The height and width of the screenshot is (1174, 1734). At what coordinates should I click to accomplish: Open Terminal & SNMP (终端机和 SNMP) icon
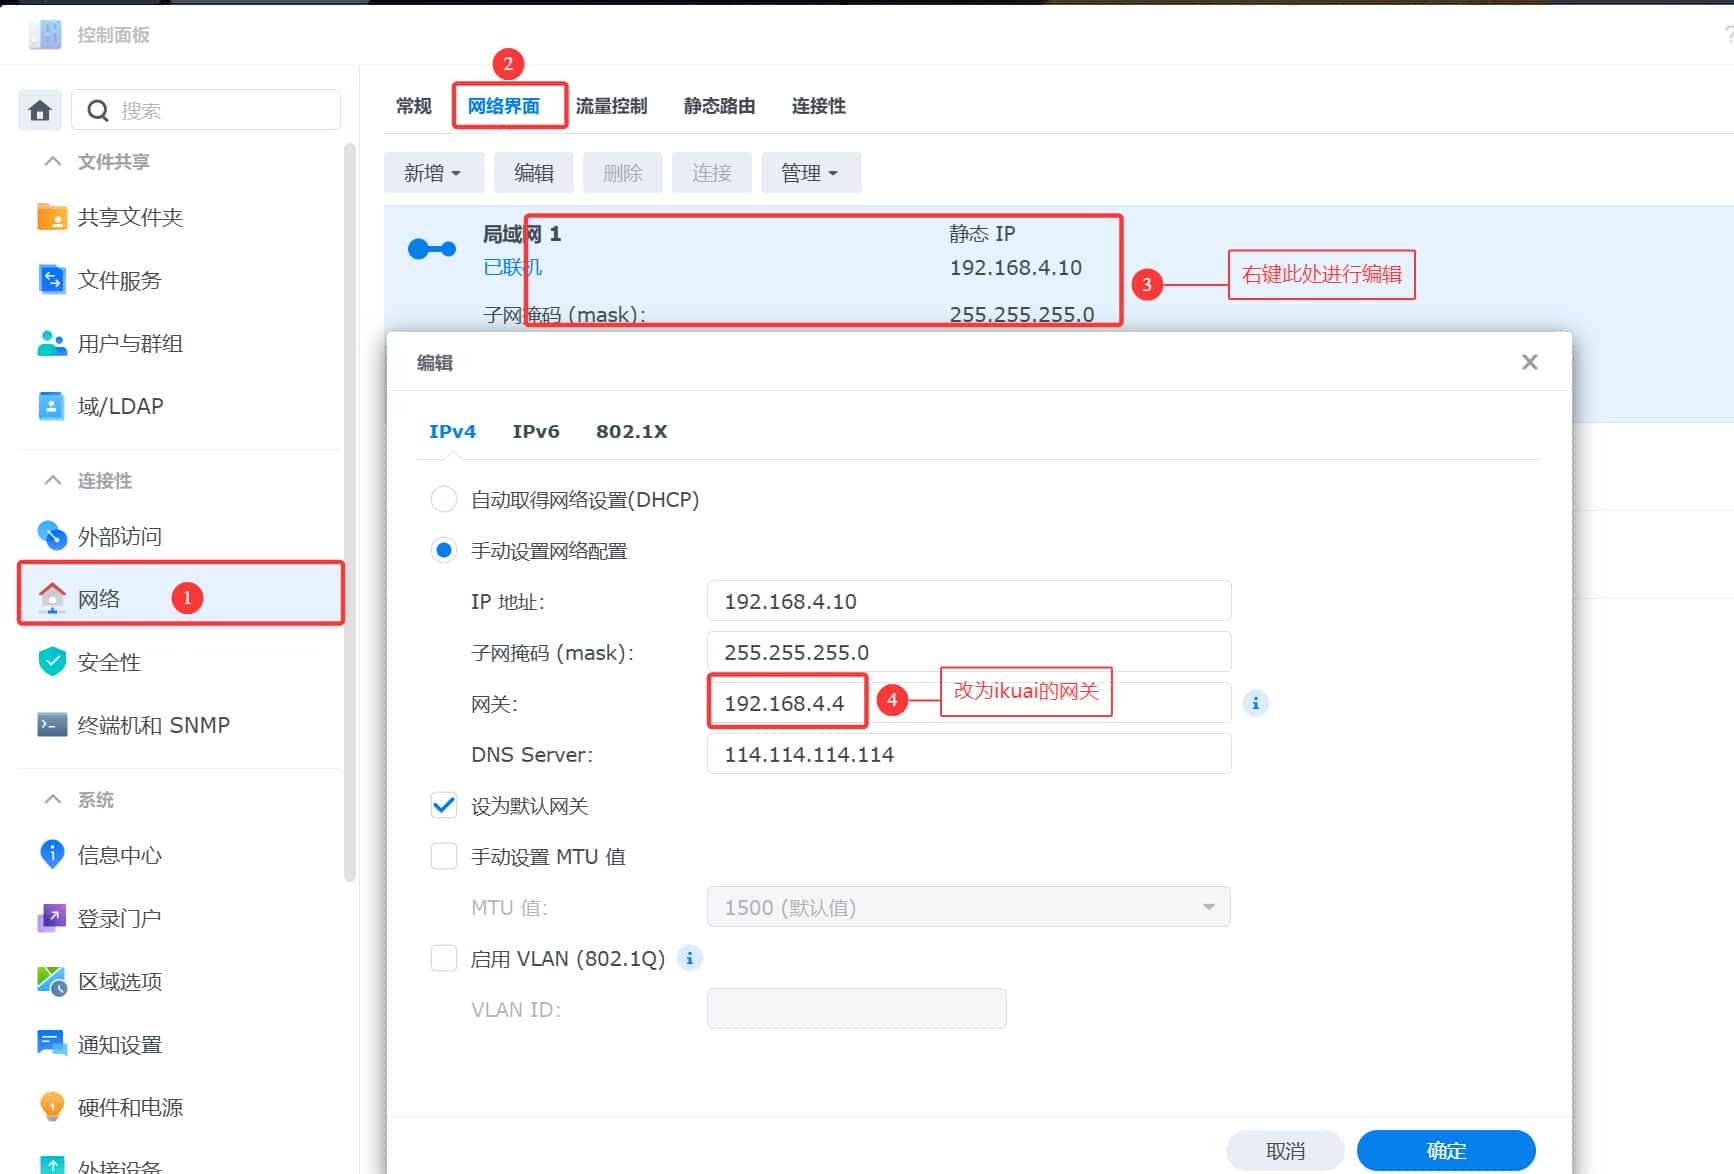[x=51, y=725]
